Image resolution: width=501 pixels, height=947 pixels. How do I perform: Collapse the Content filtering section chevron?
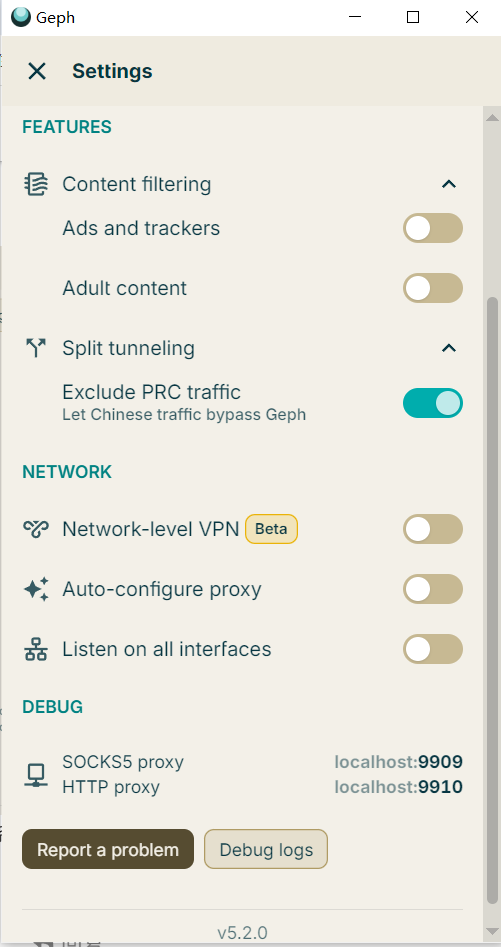point(448,184)
